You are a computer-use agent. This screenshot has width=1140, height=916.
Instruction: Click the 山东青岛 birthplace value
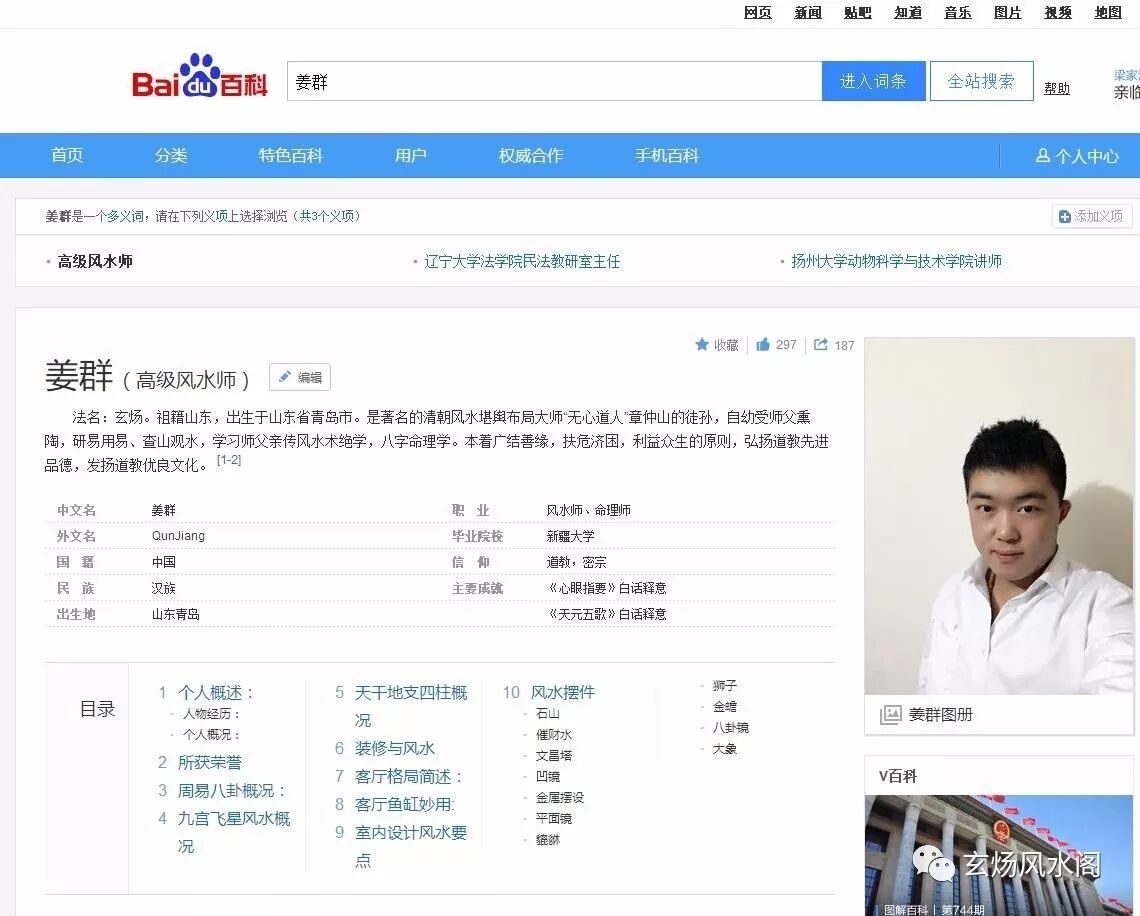coord(175,614)
